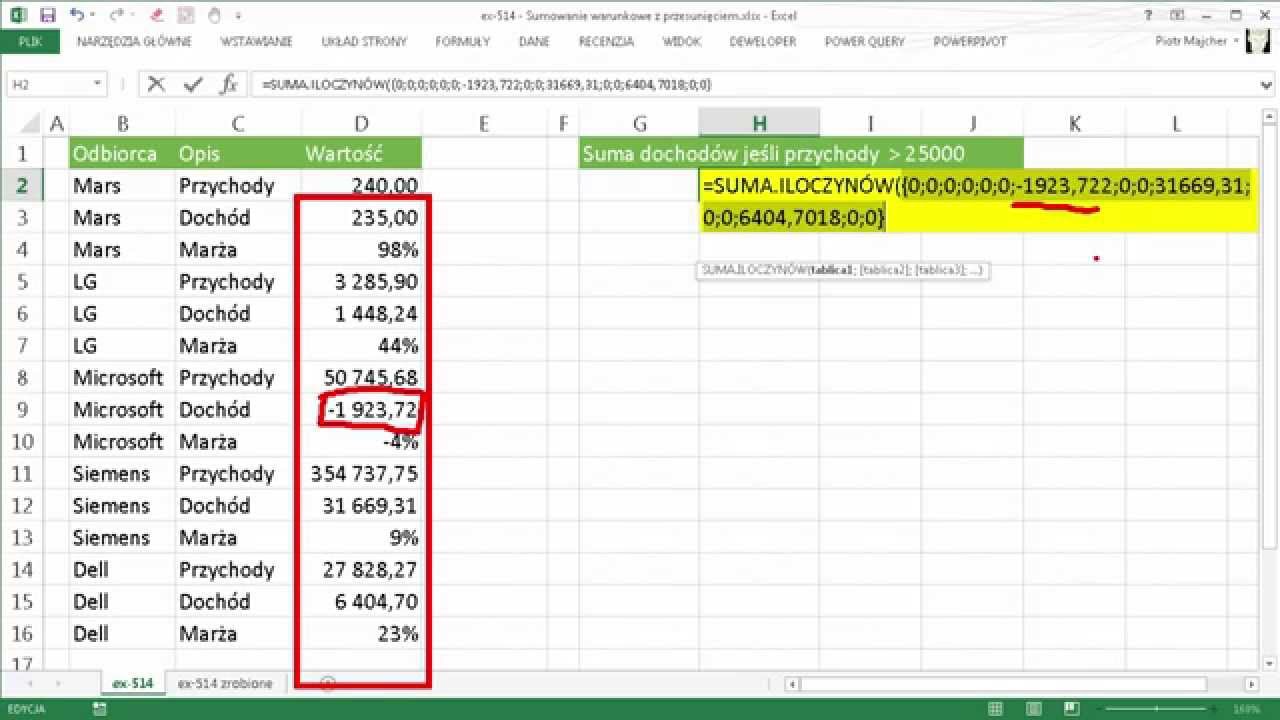The width and height of the screenshot is (1280, 720).
Task: Click the touch mode hand icon
Action: [x=213, y=16]
